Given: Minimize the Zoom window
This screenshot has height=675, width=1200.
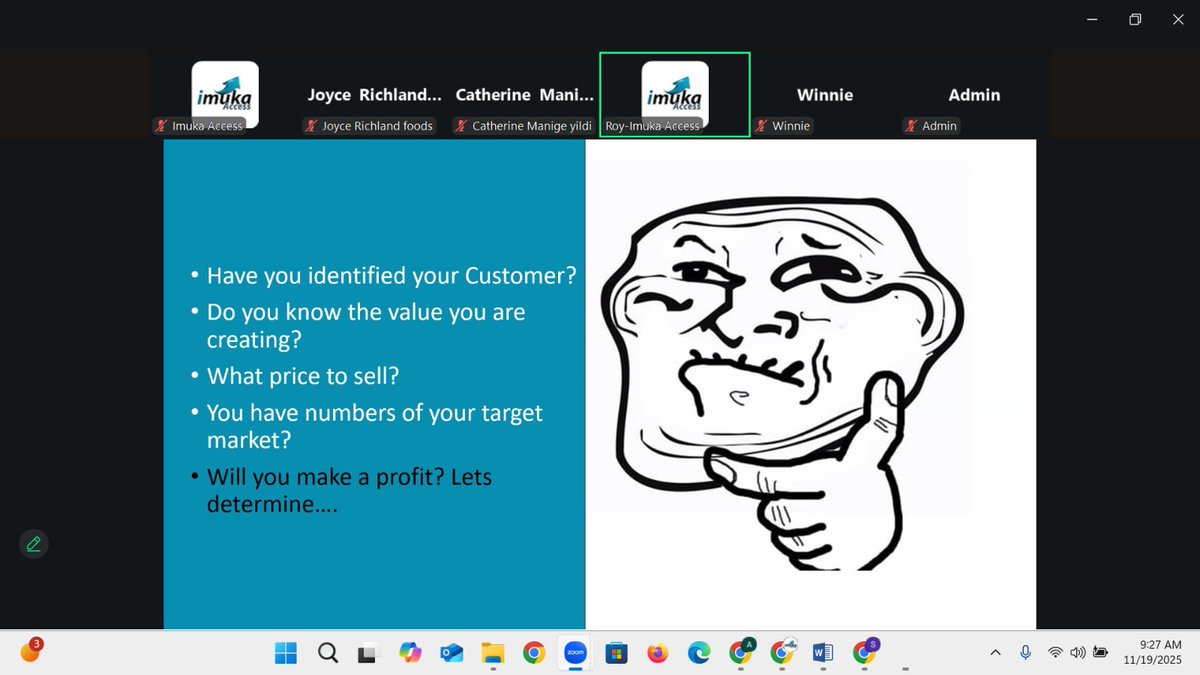Looking at the screenshot, I should click(1092, 19).
